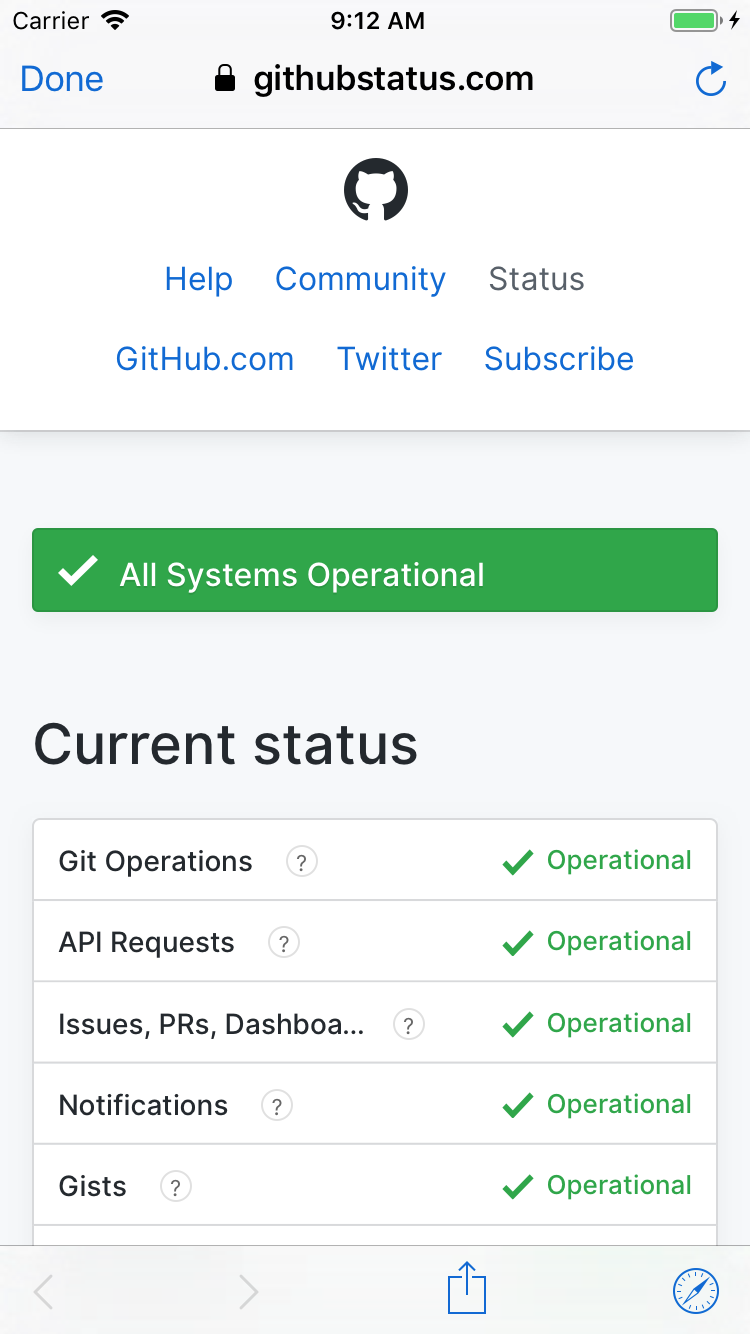The image size is (750, 1334).
Task: Tap Operational status for Issues, PRs row
Action: (x=619, y=1024)
